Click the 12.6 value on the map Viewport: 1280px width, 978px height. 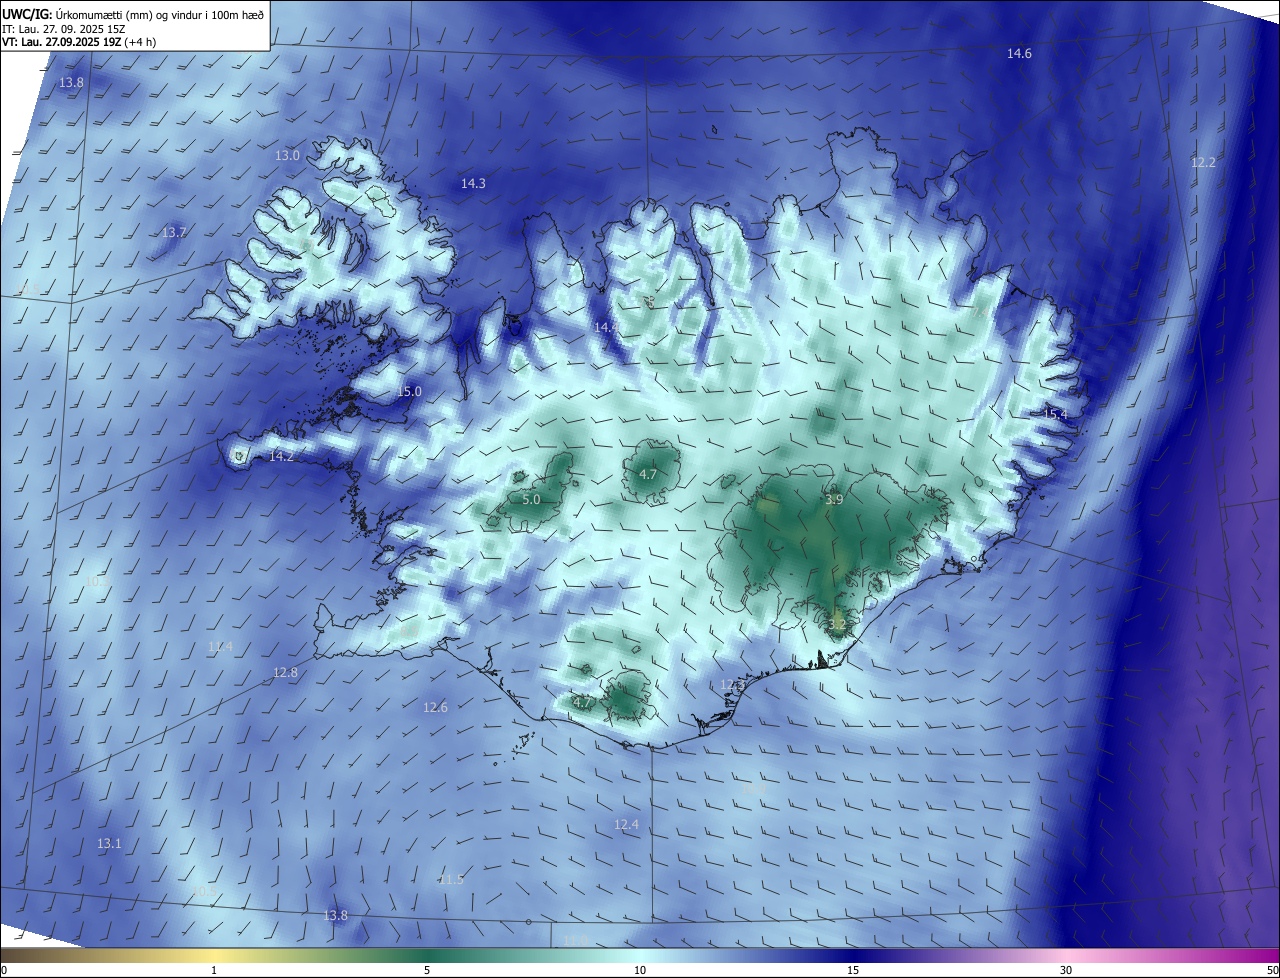[435, 708]
